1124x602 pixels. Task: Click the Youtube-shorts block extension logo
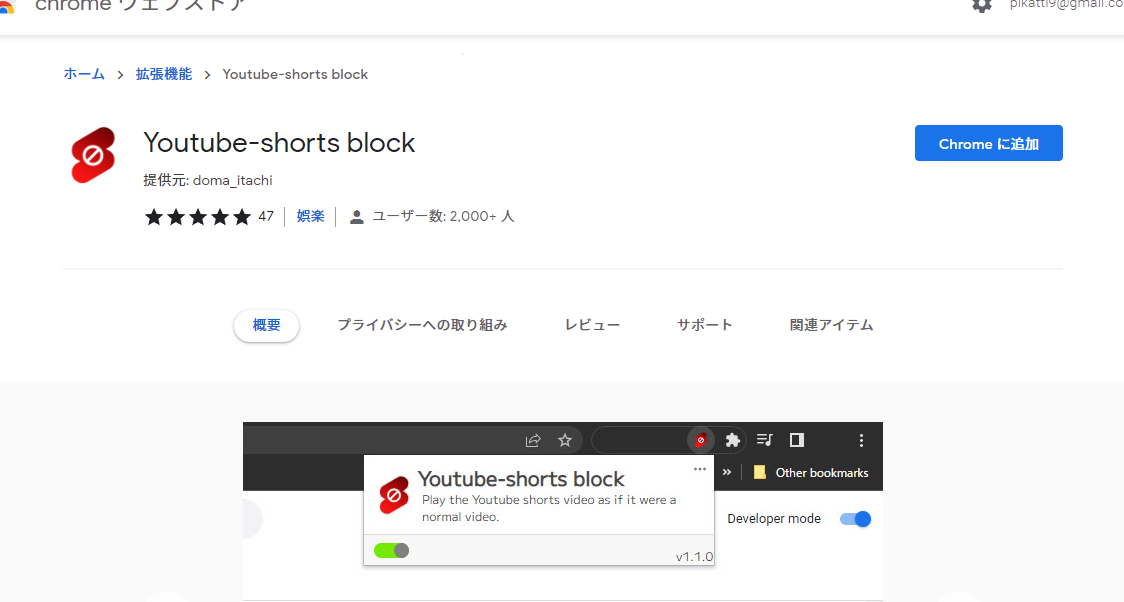93,156
